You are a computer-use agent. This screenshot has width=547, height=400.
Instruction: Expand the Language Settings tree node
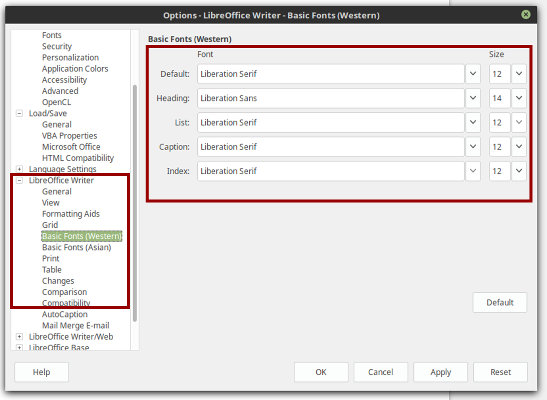(20, 169)
